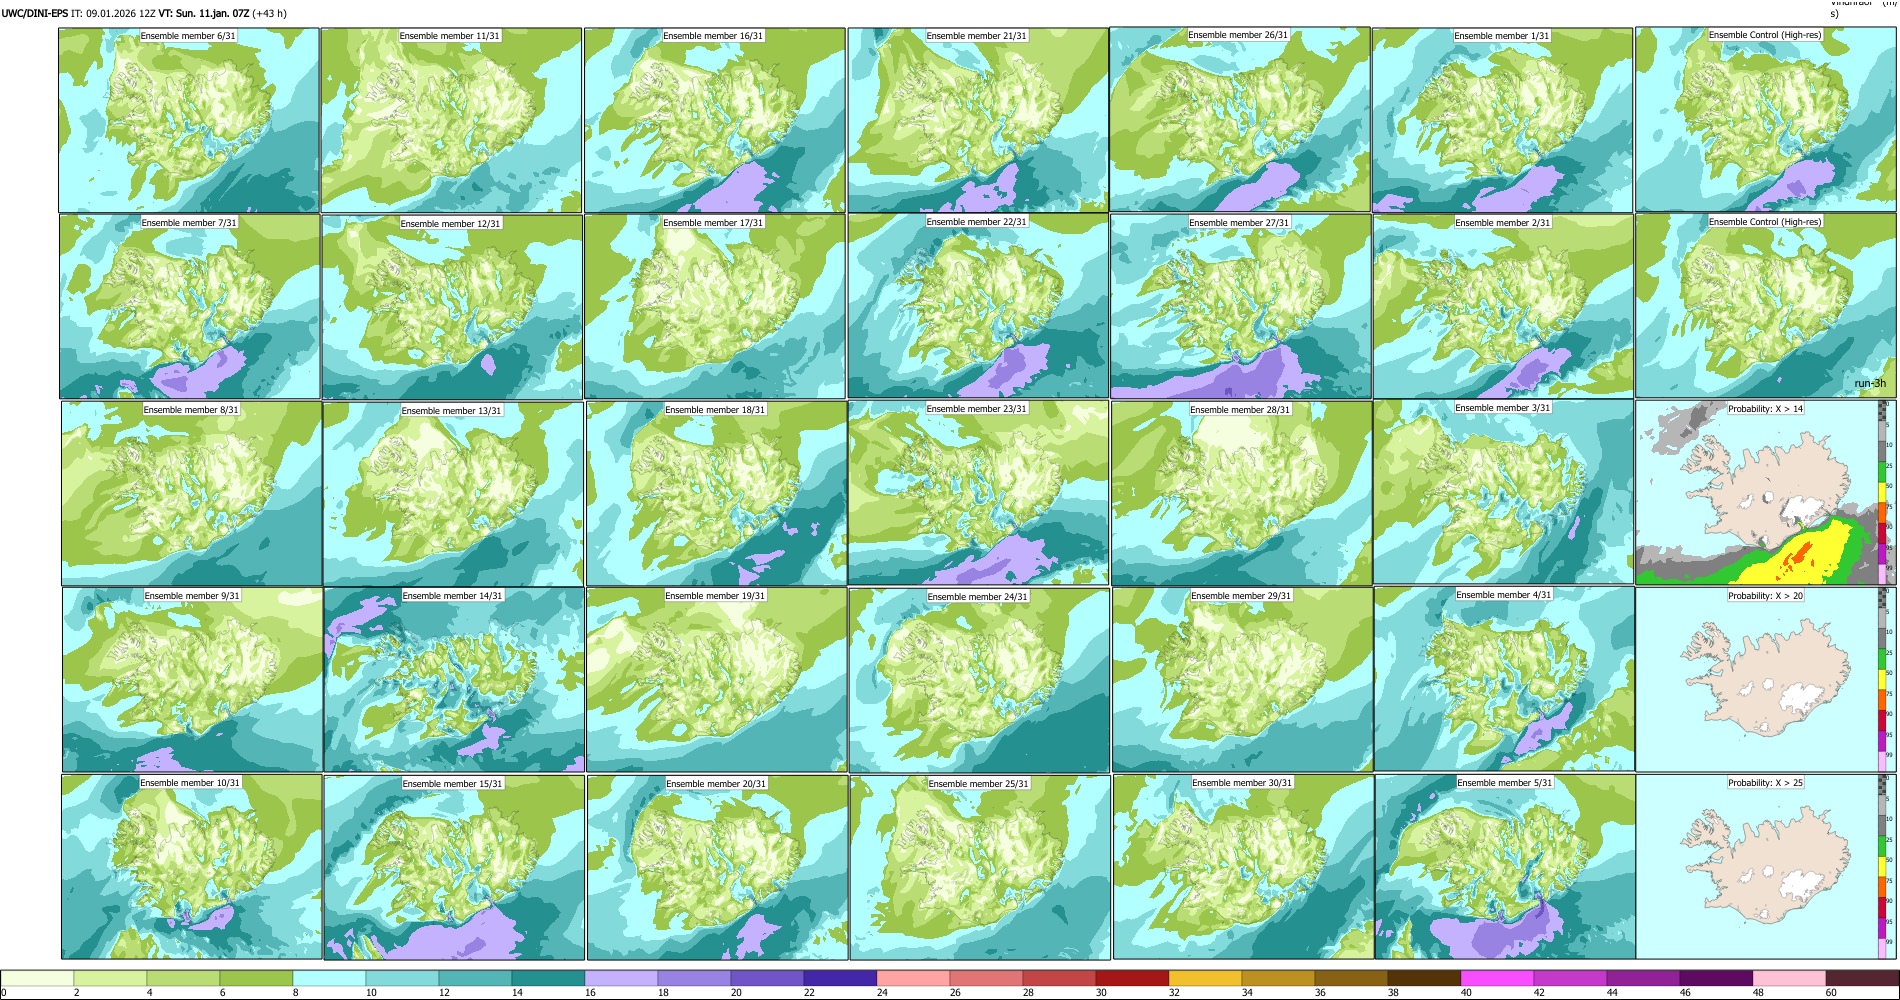Select the 38–40 dark brown legend swatch
Screen dimensions: 1900x1000
(1424, 978)
